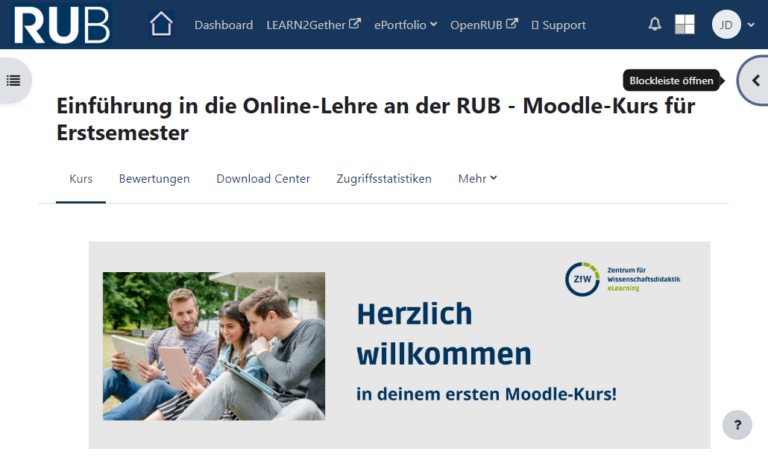Open OpenRUB external link

point(484,25)
